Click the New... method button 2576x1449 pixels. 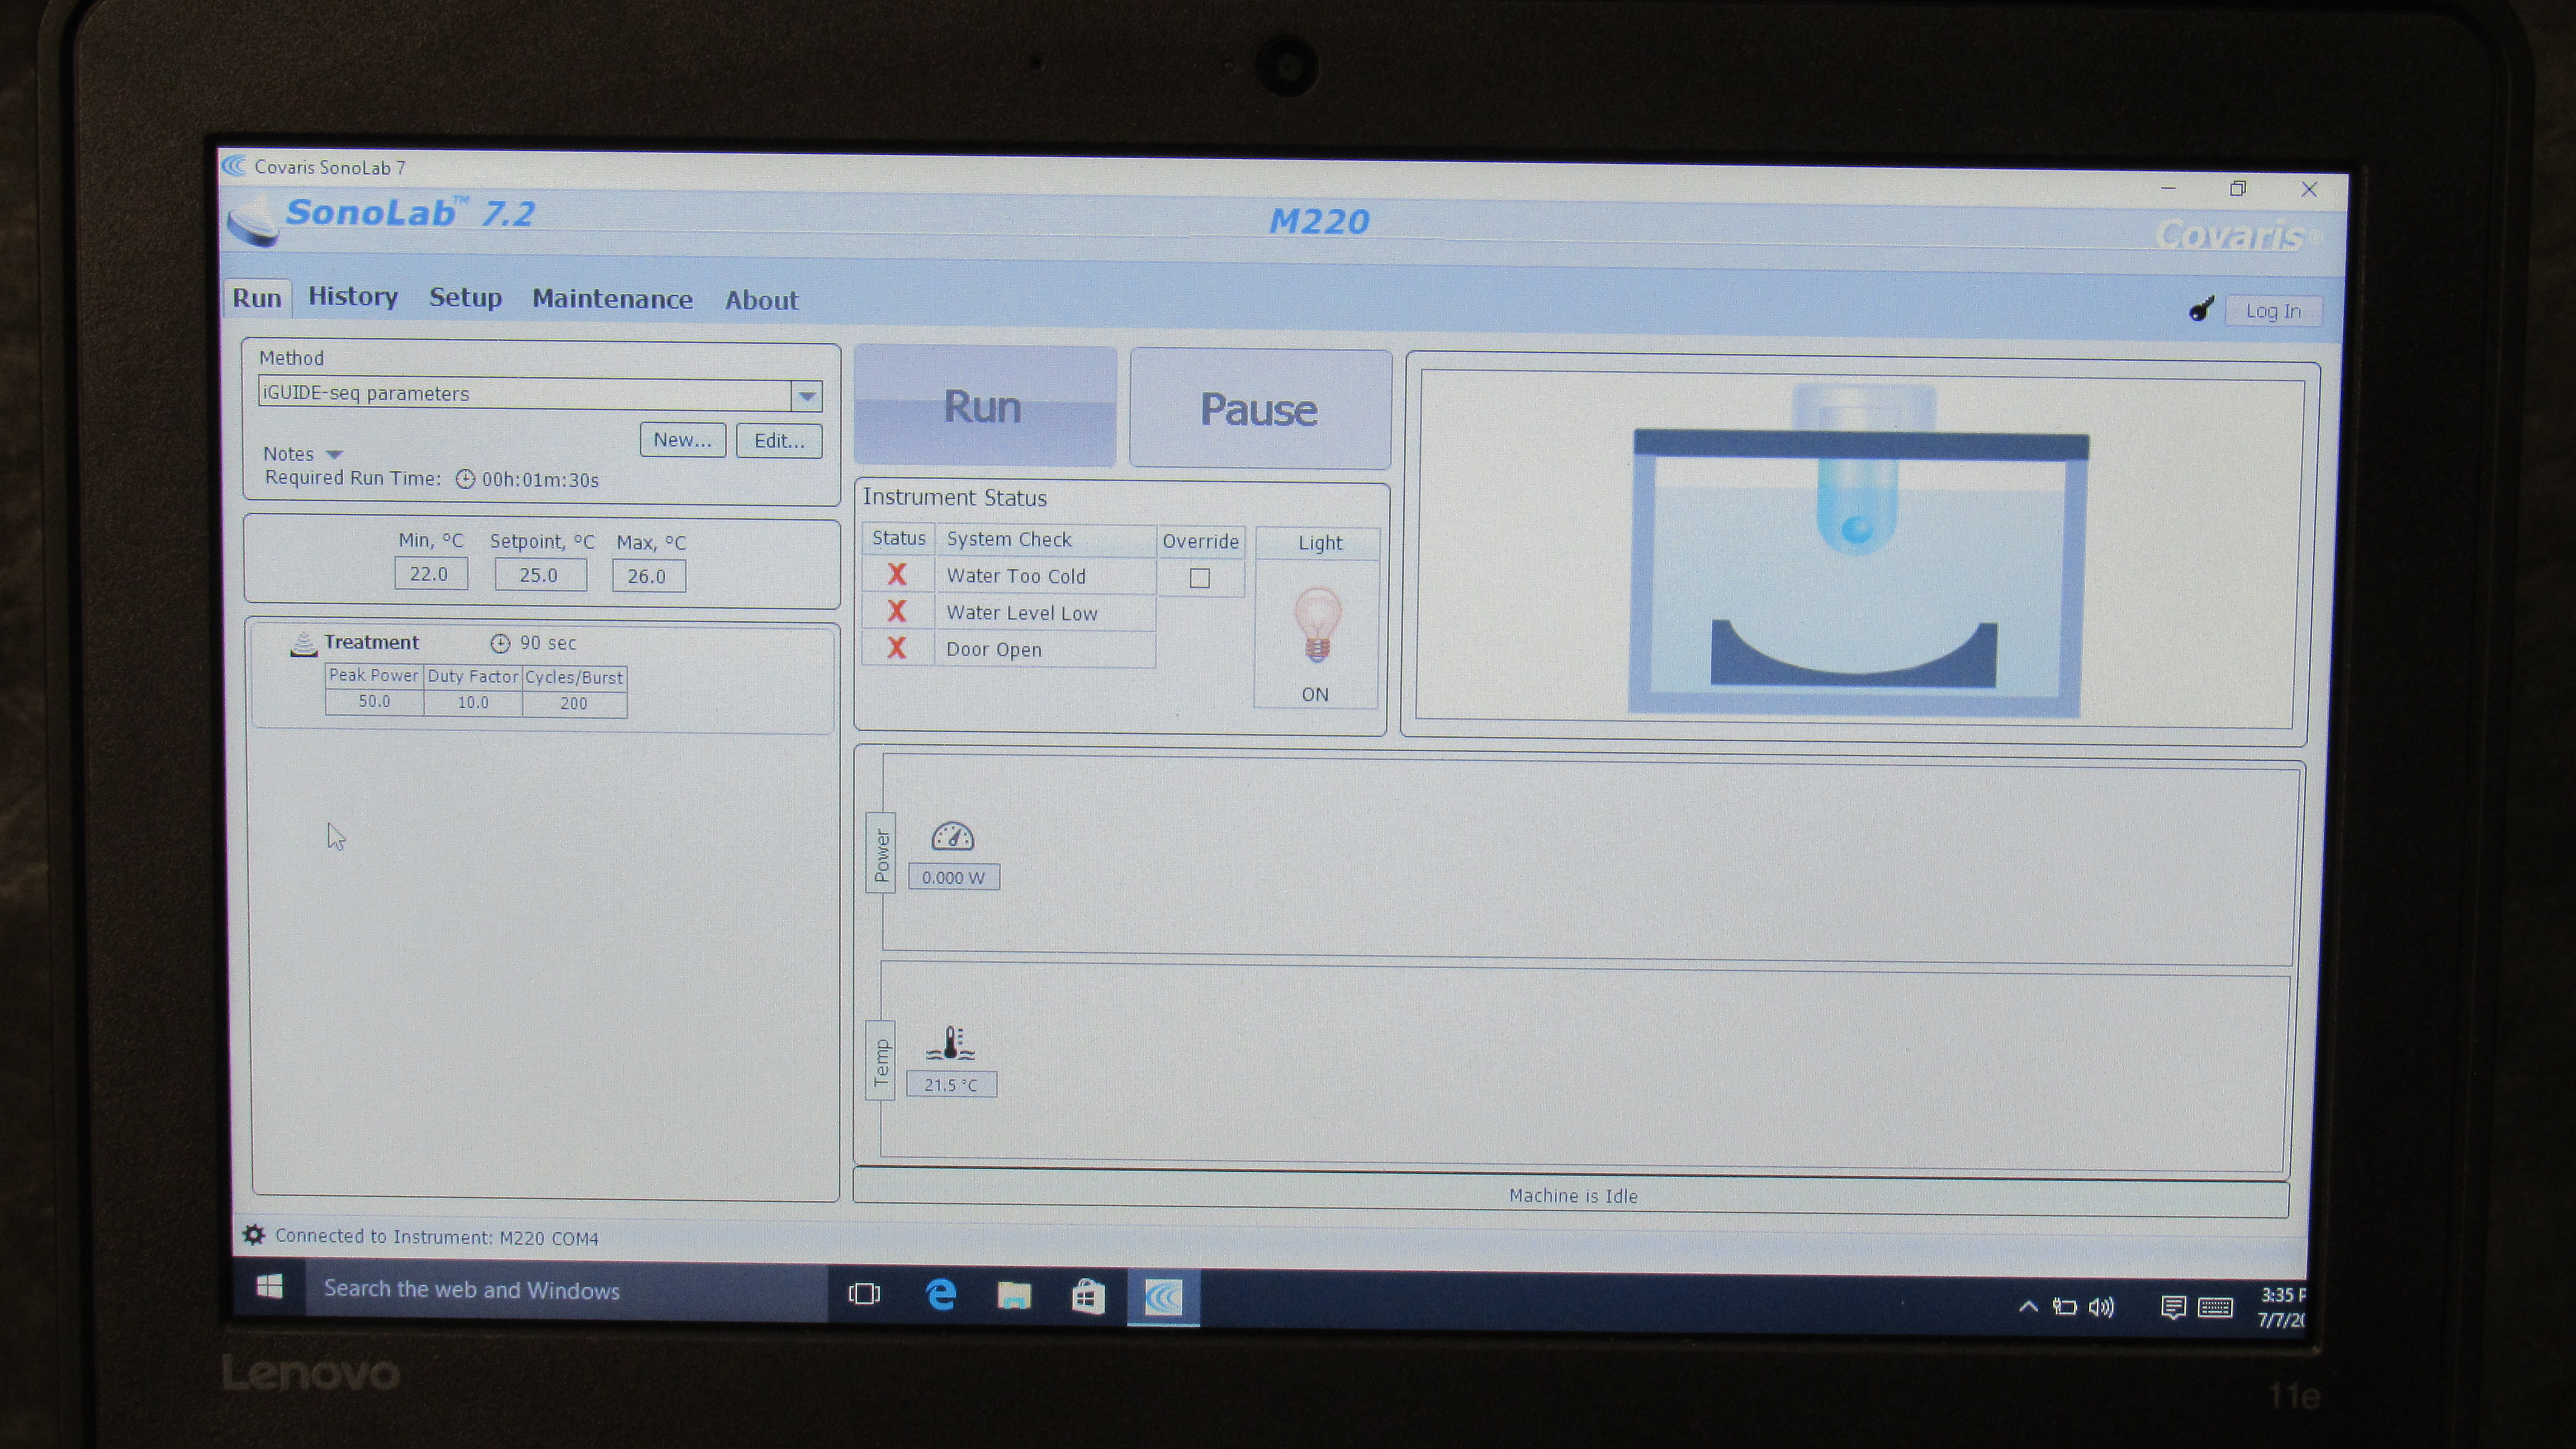(683, 440)
